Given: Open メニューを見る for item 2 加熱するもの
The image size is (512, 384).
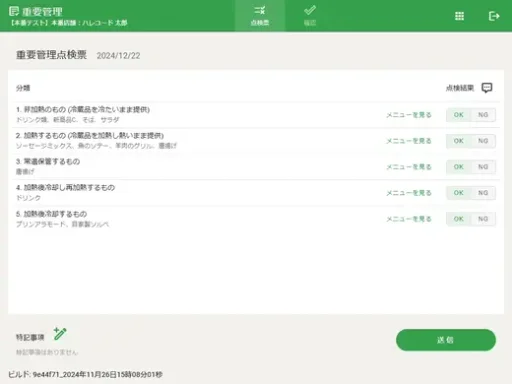Looking at the screenshot, I should click(x=409, y=141).
